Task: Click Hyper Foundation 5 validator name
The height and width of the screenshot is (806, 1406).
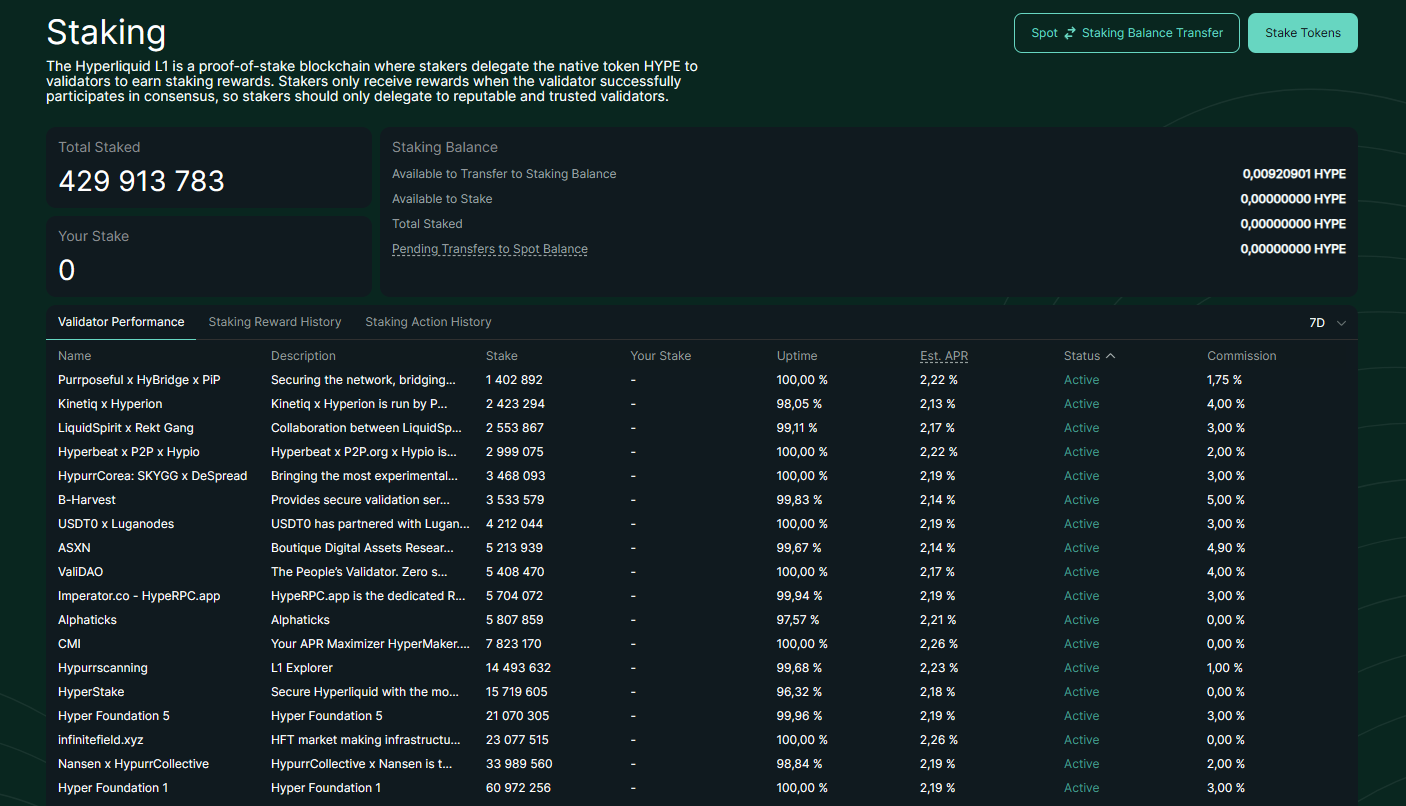Action: click(114, 716)
